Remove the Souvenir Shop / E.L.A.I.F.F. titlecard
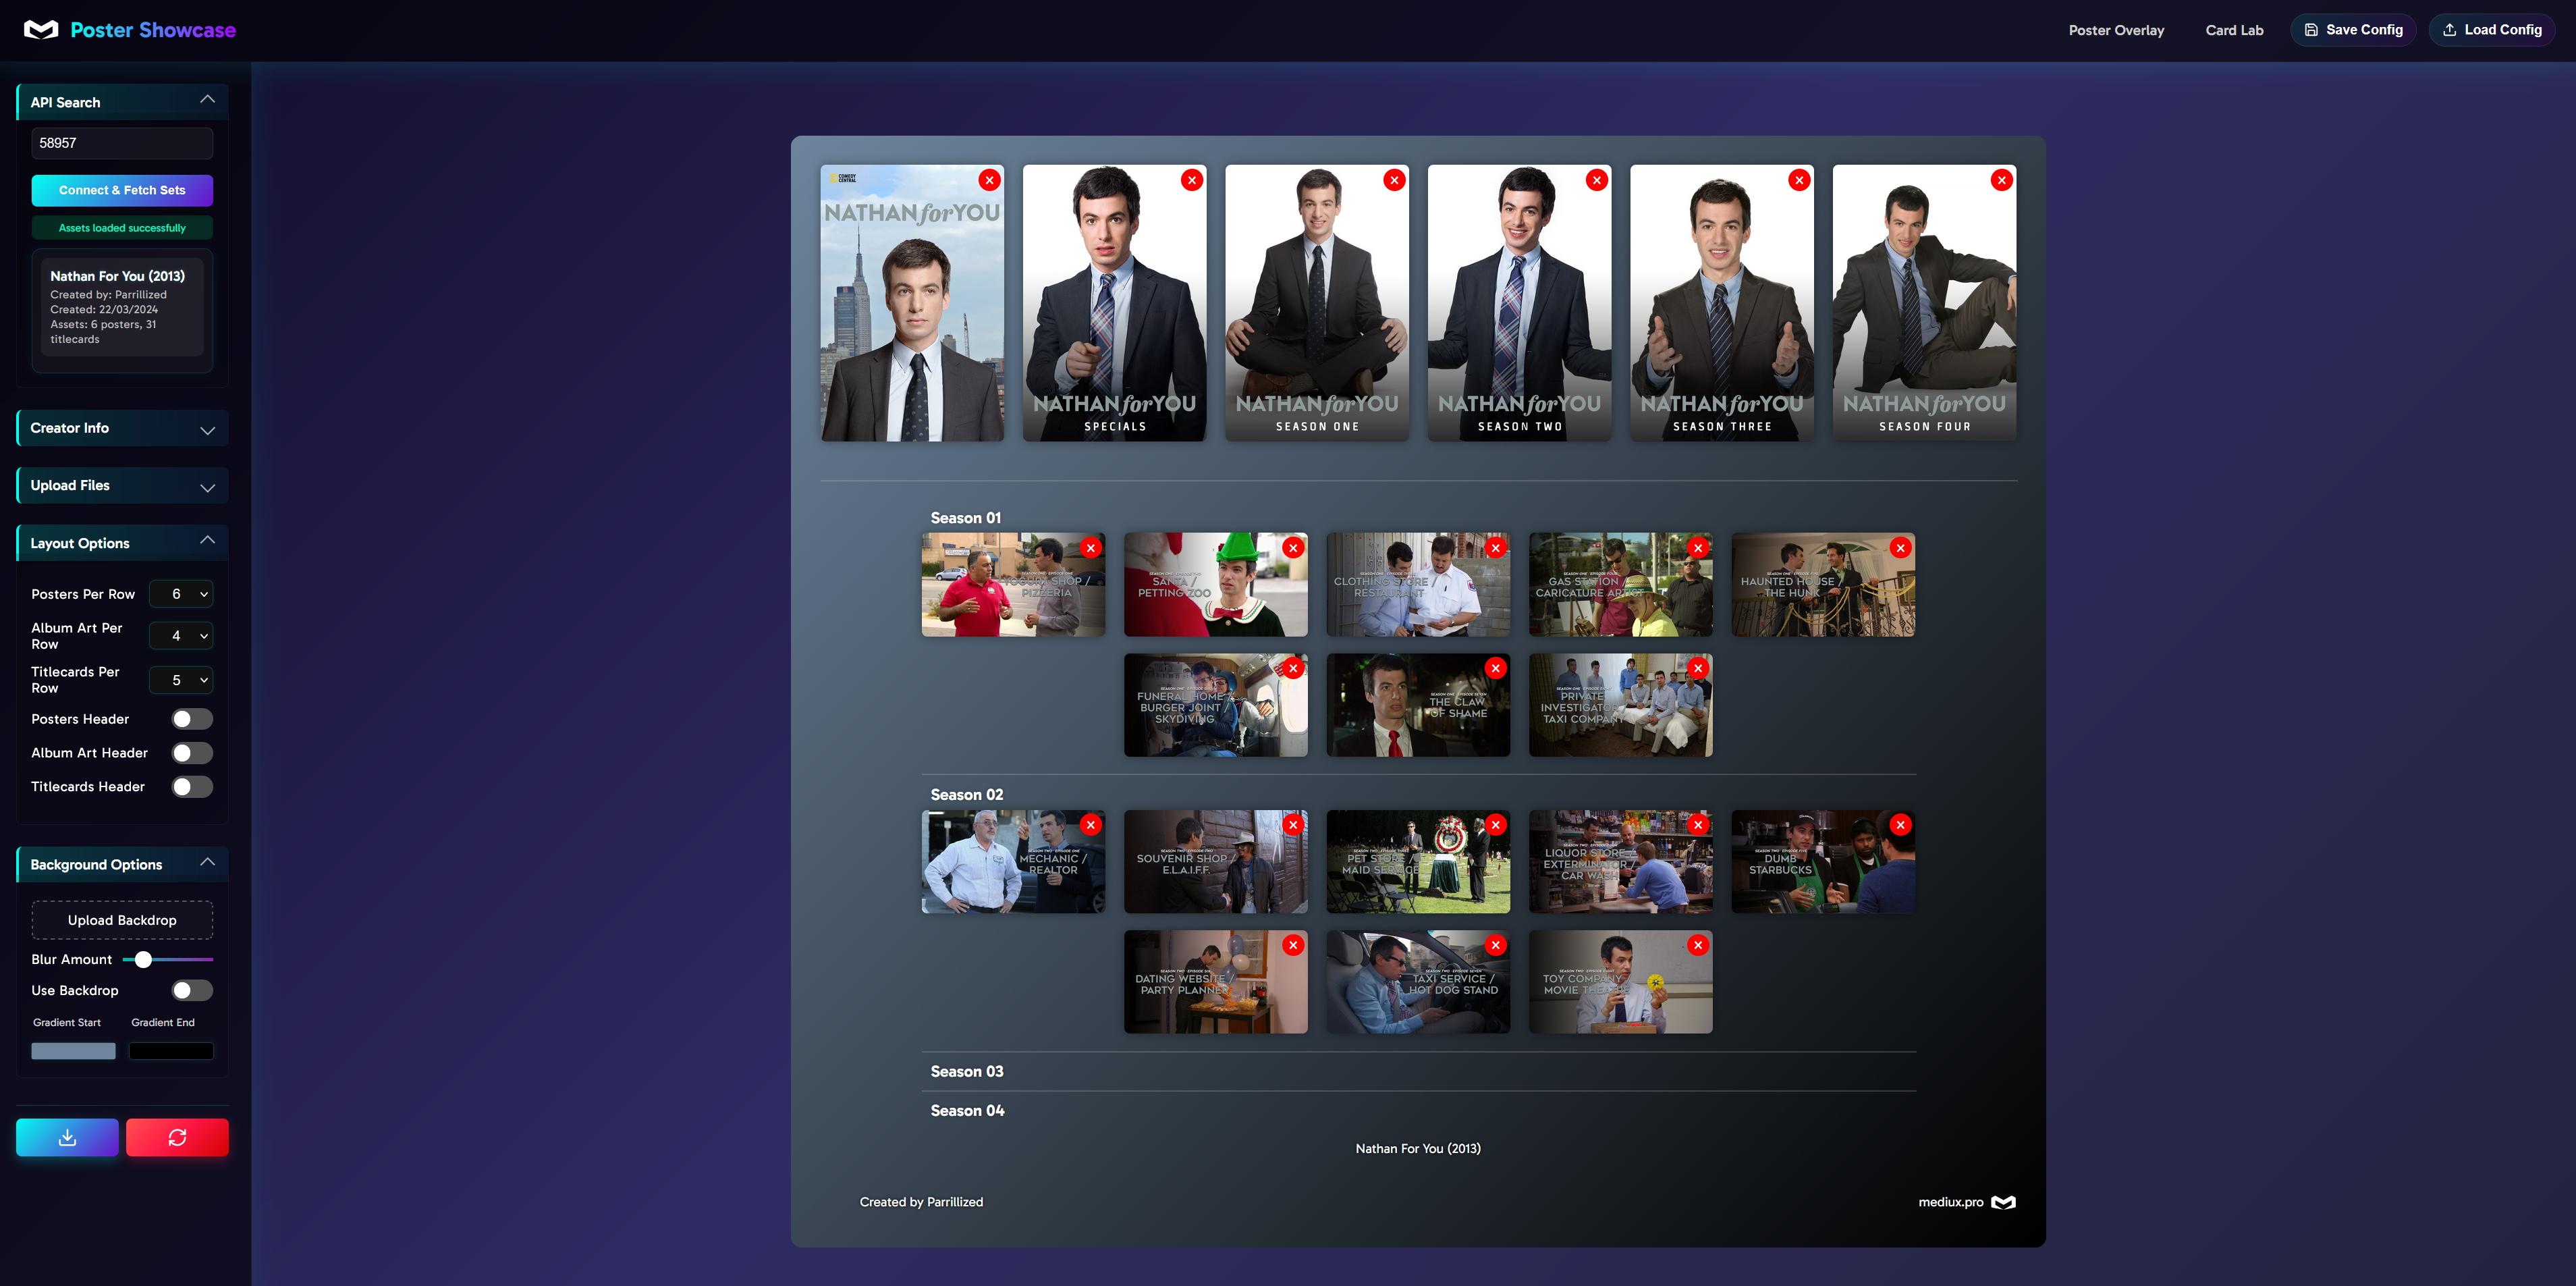 coord(1293,825)
